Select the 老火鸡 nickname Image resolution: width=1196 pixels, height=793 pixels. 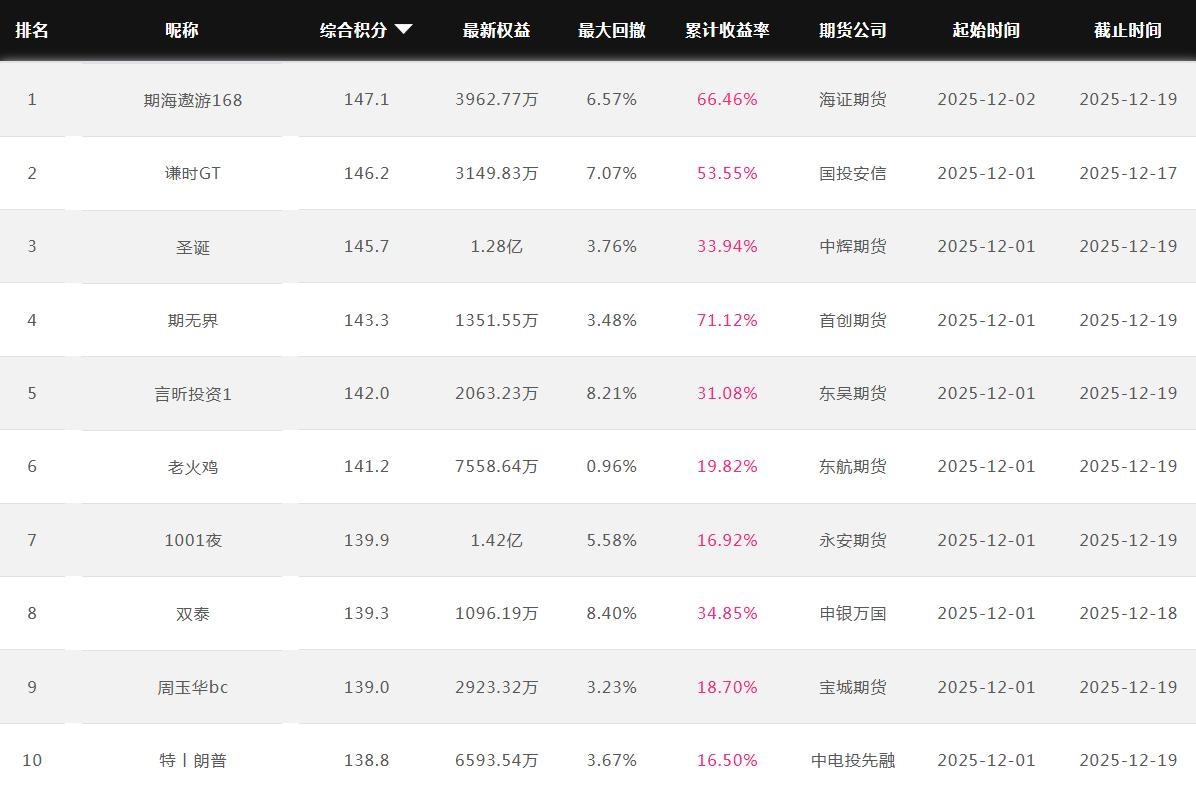pos(193,467)
